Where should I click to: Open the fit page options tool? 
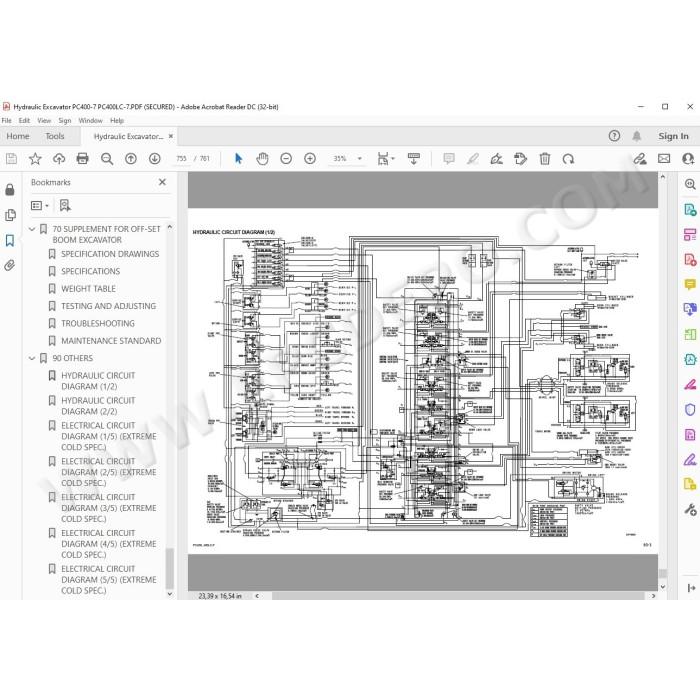(x=386, y=158)
